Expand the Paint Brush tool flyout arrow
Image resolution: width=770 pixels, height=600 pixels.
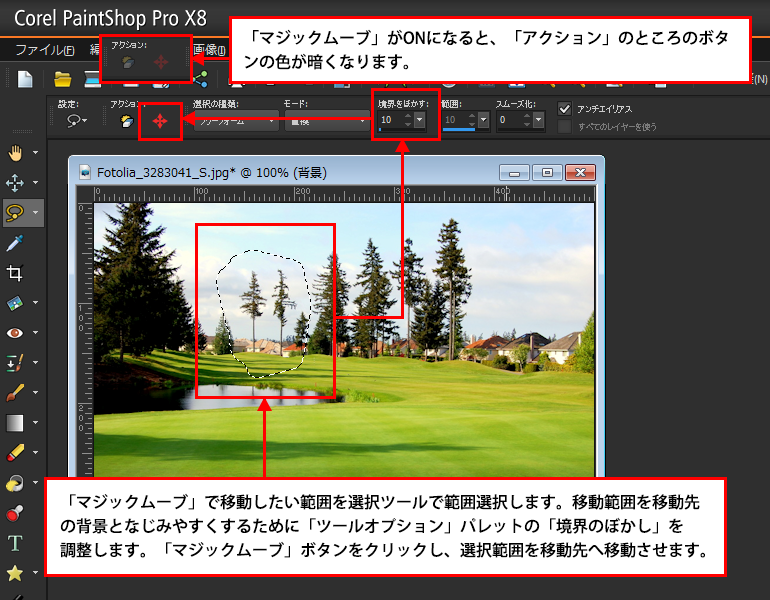click(x=35, y=393)
